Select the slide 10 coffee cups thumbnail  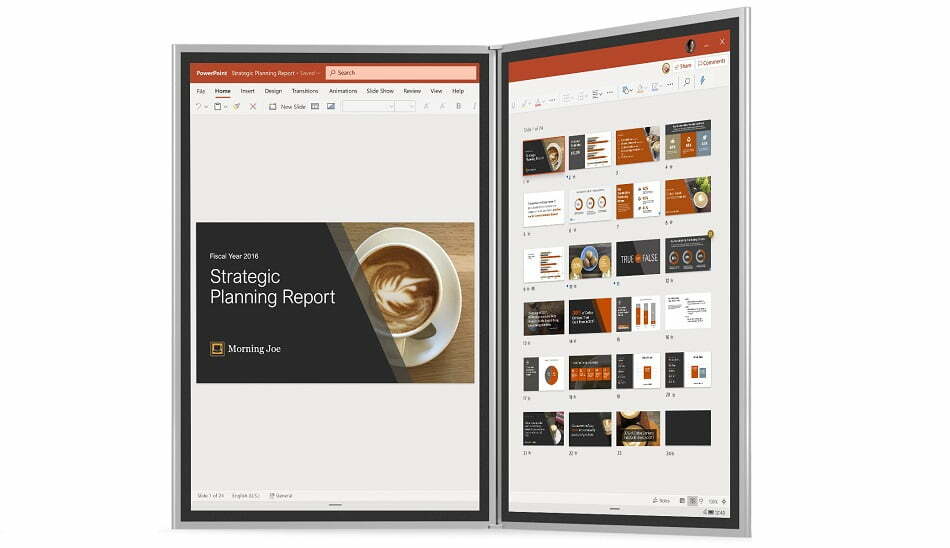click(x=590, y=261)
